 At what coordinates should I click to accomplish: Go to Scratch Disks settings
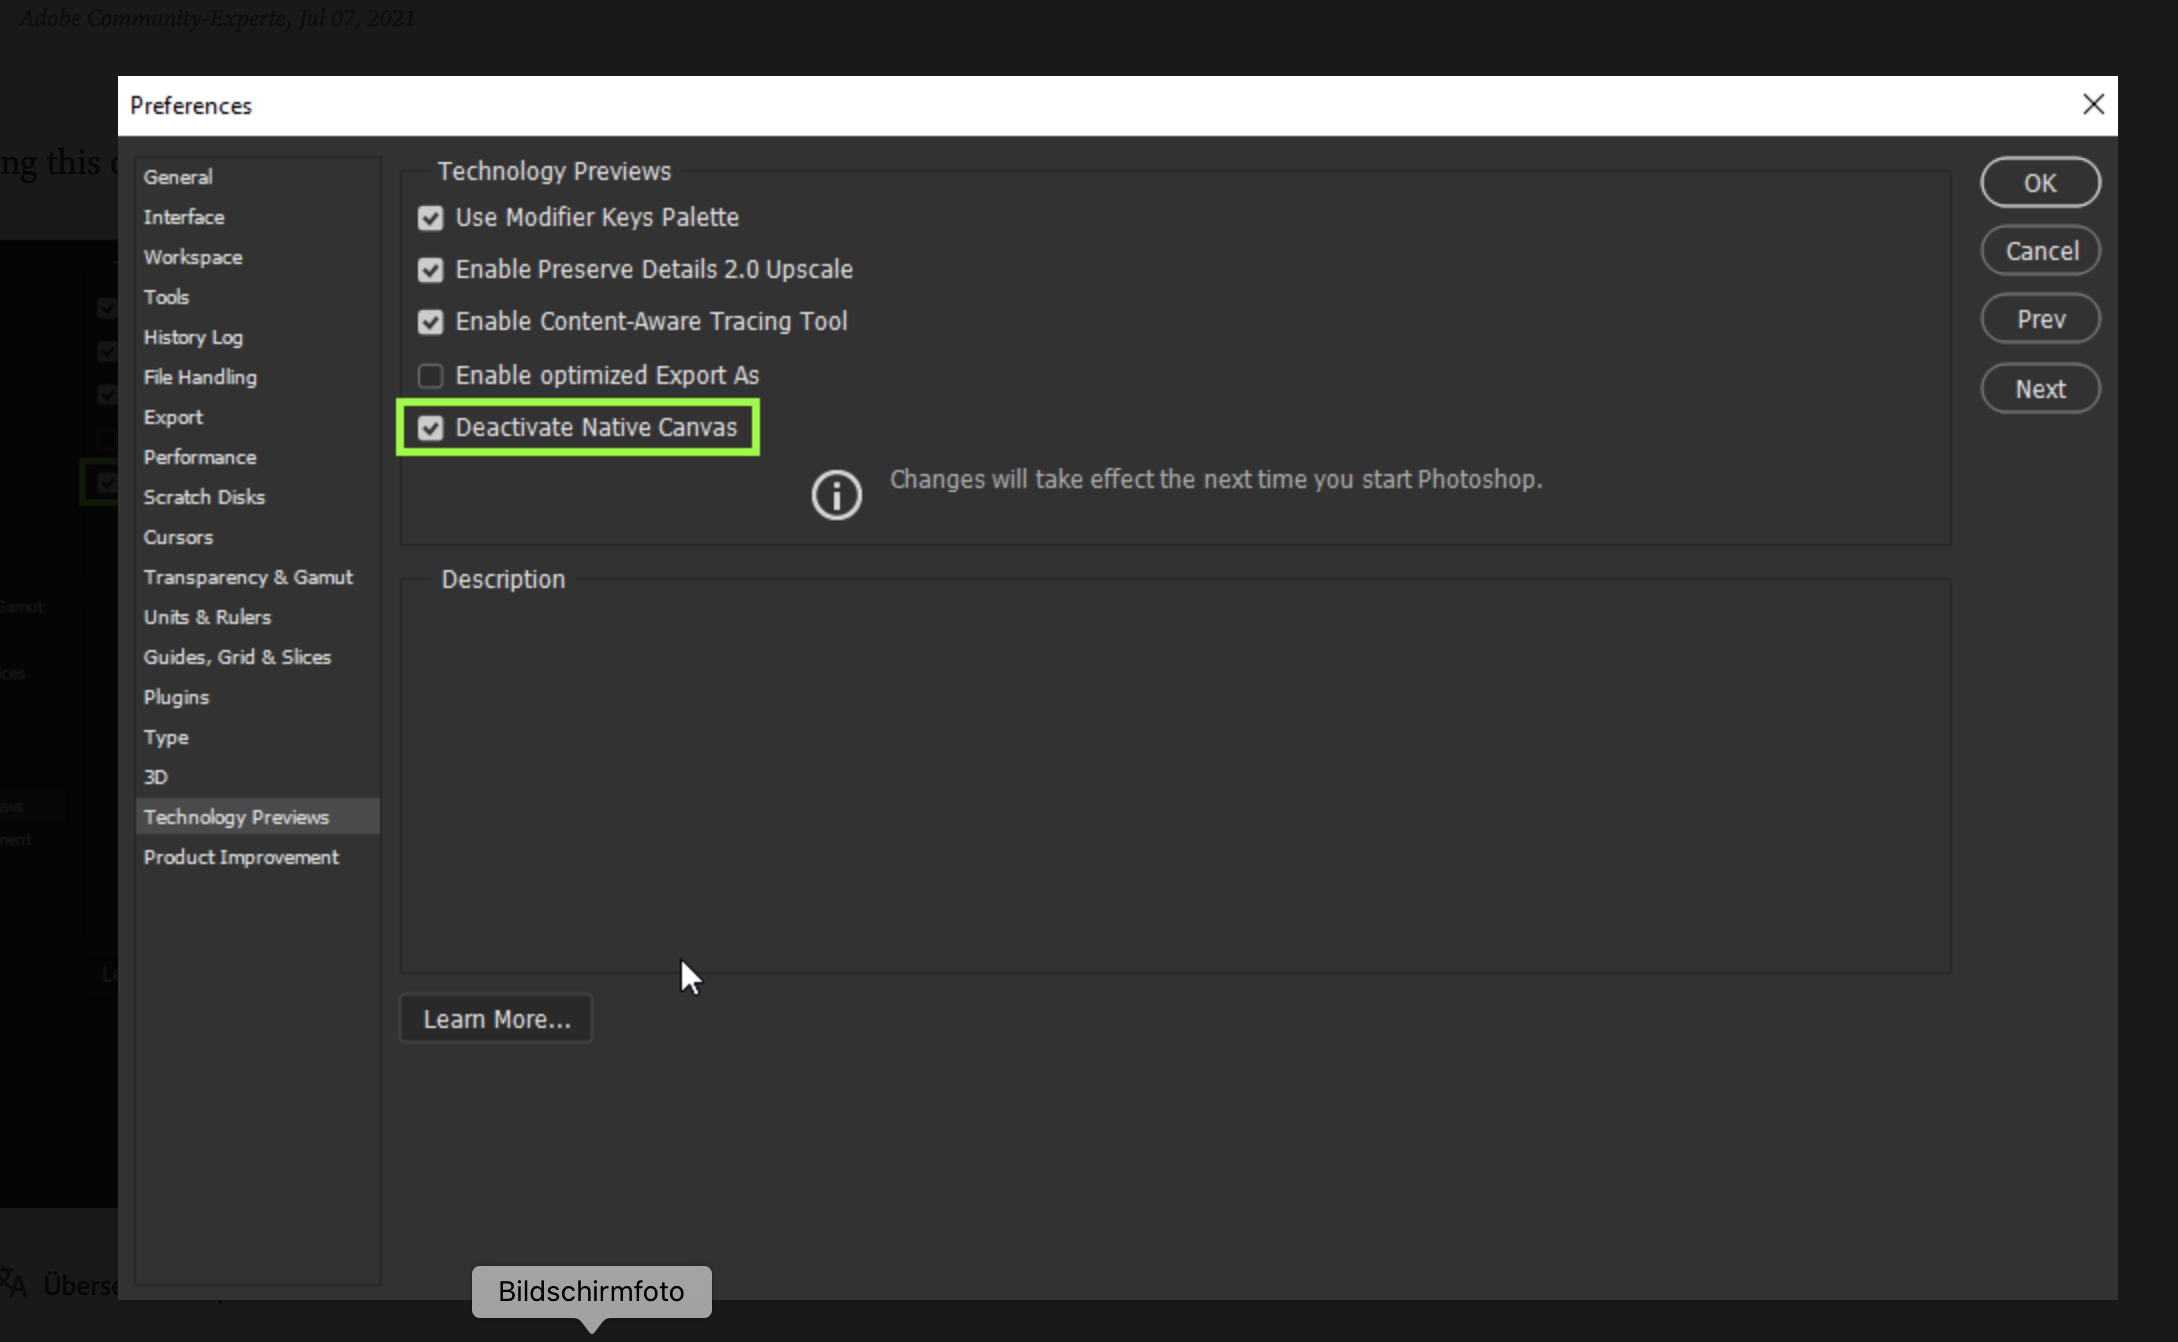point(204,497)
